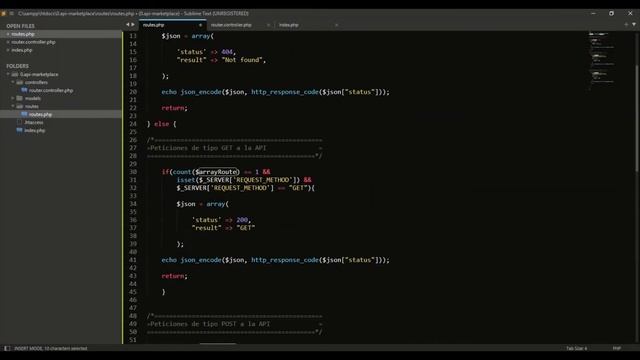Click the Sublime Text app icon in title bar
This screenshot has height=360, width=640.
pyautogui.click(x=4, y=13)
